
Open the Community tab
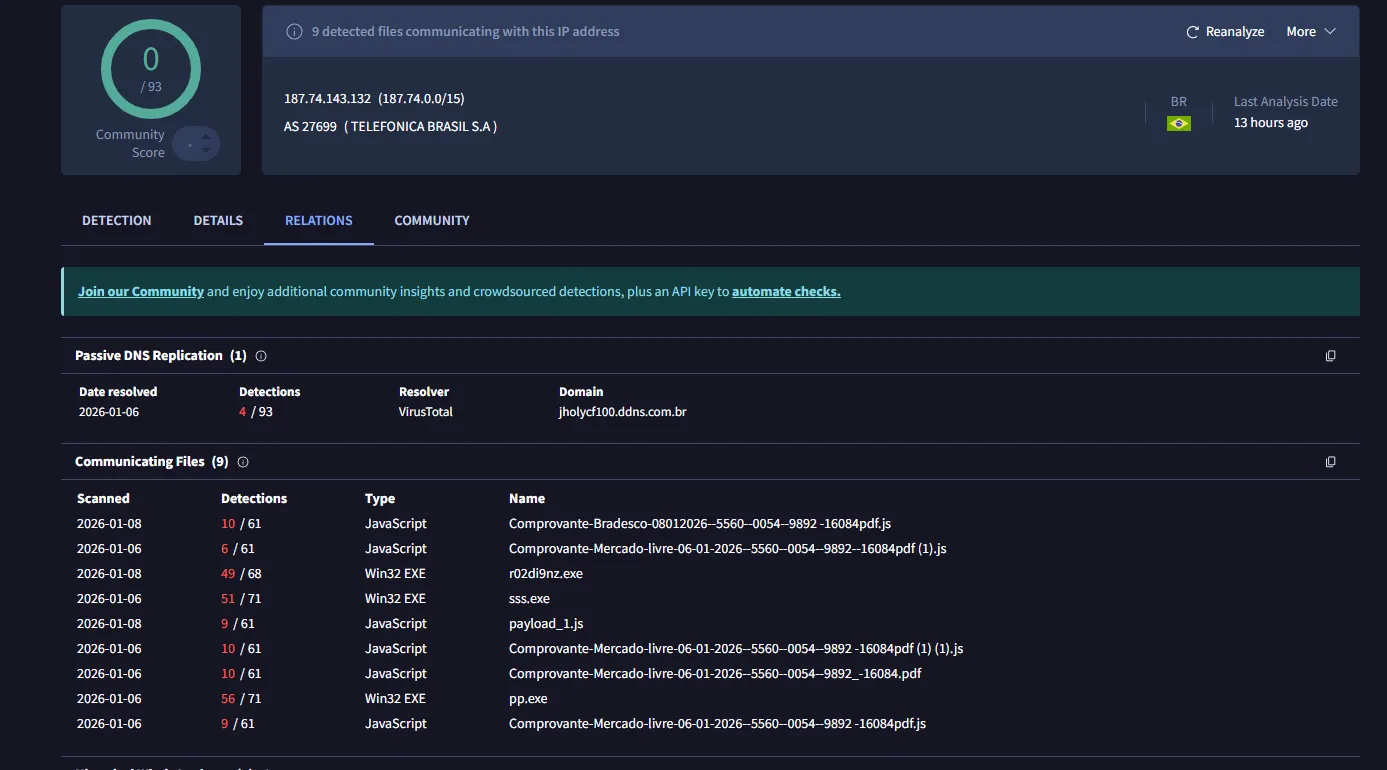[432, 220]
